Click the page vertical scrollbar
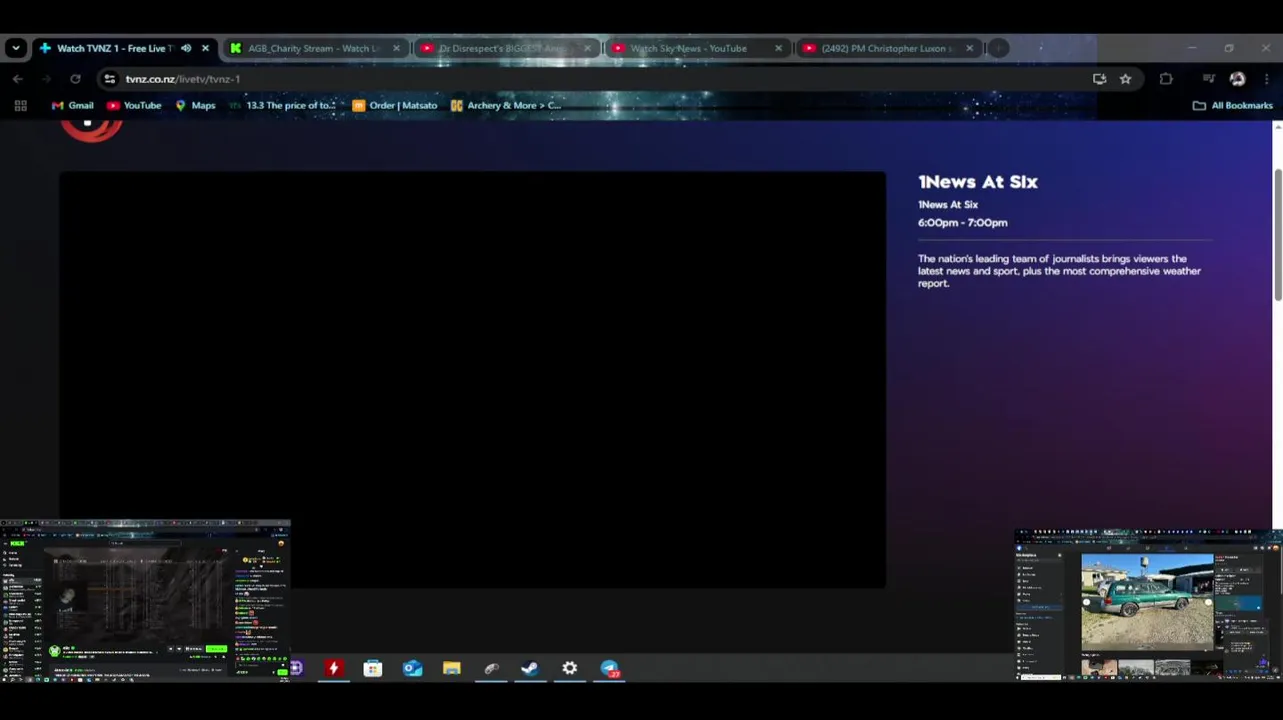The image size is (1283, 720). pos(1277,234)
